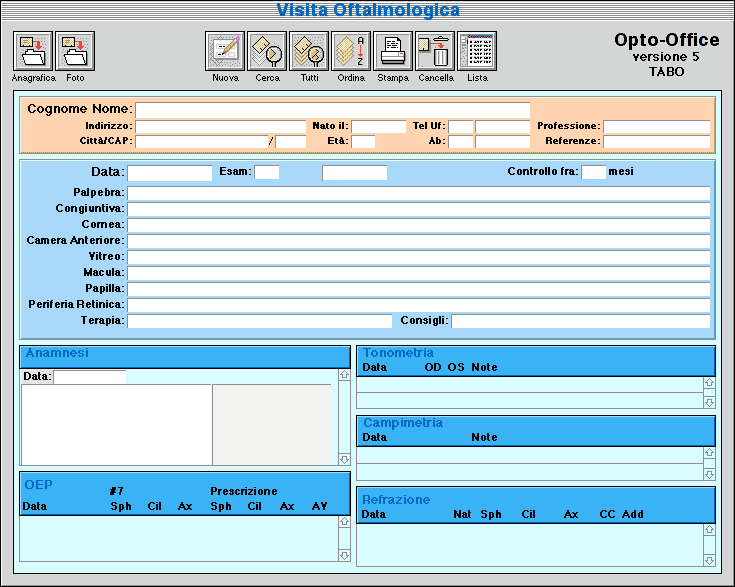735x587 pixels.
Task: Click second row of Campimetria list
Action: (530, 472)
